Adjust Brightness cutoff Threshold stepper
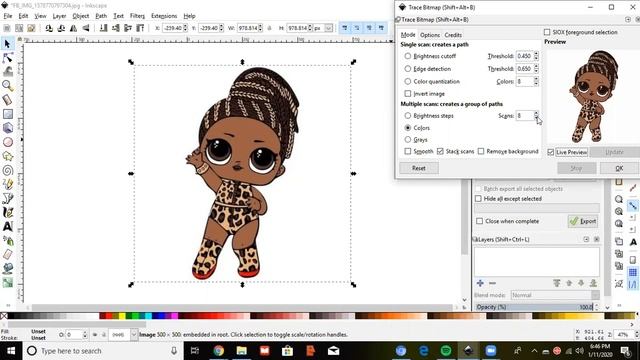640x360 pixels. 536,56
